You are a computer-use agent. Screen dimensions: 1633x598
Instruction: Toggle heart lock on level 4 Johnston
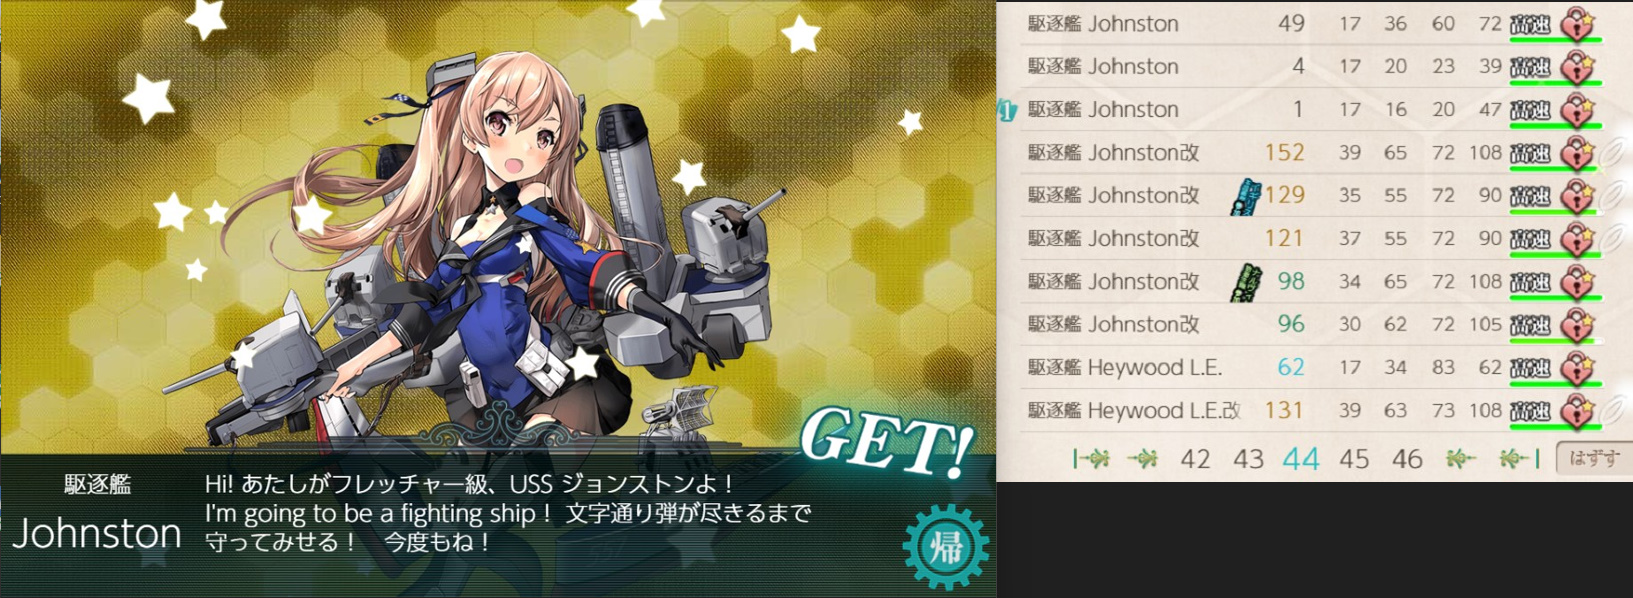(1578, 66)
